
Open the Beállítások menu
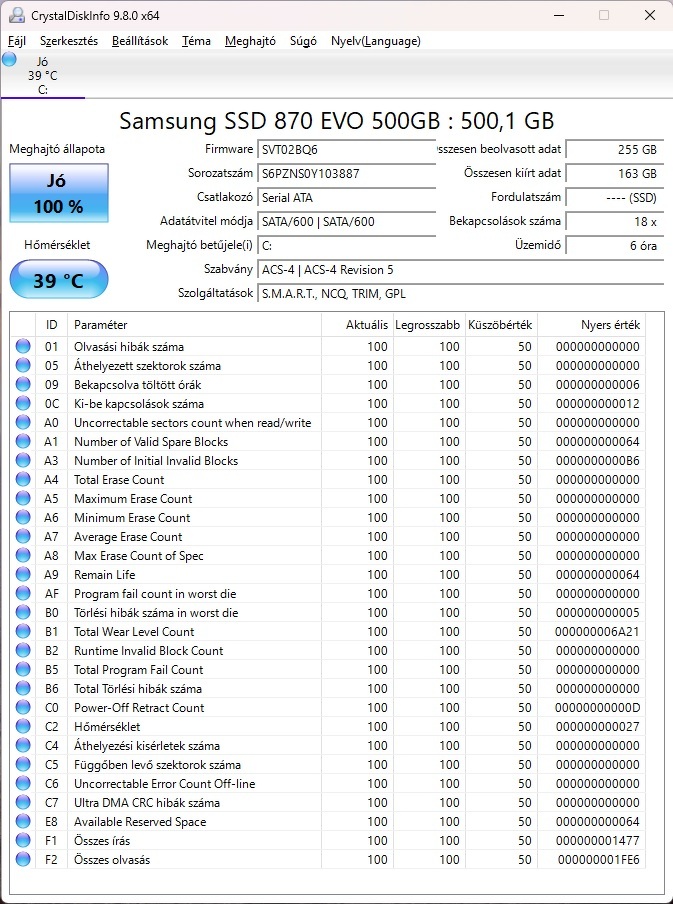point(140,41)
